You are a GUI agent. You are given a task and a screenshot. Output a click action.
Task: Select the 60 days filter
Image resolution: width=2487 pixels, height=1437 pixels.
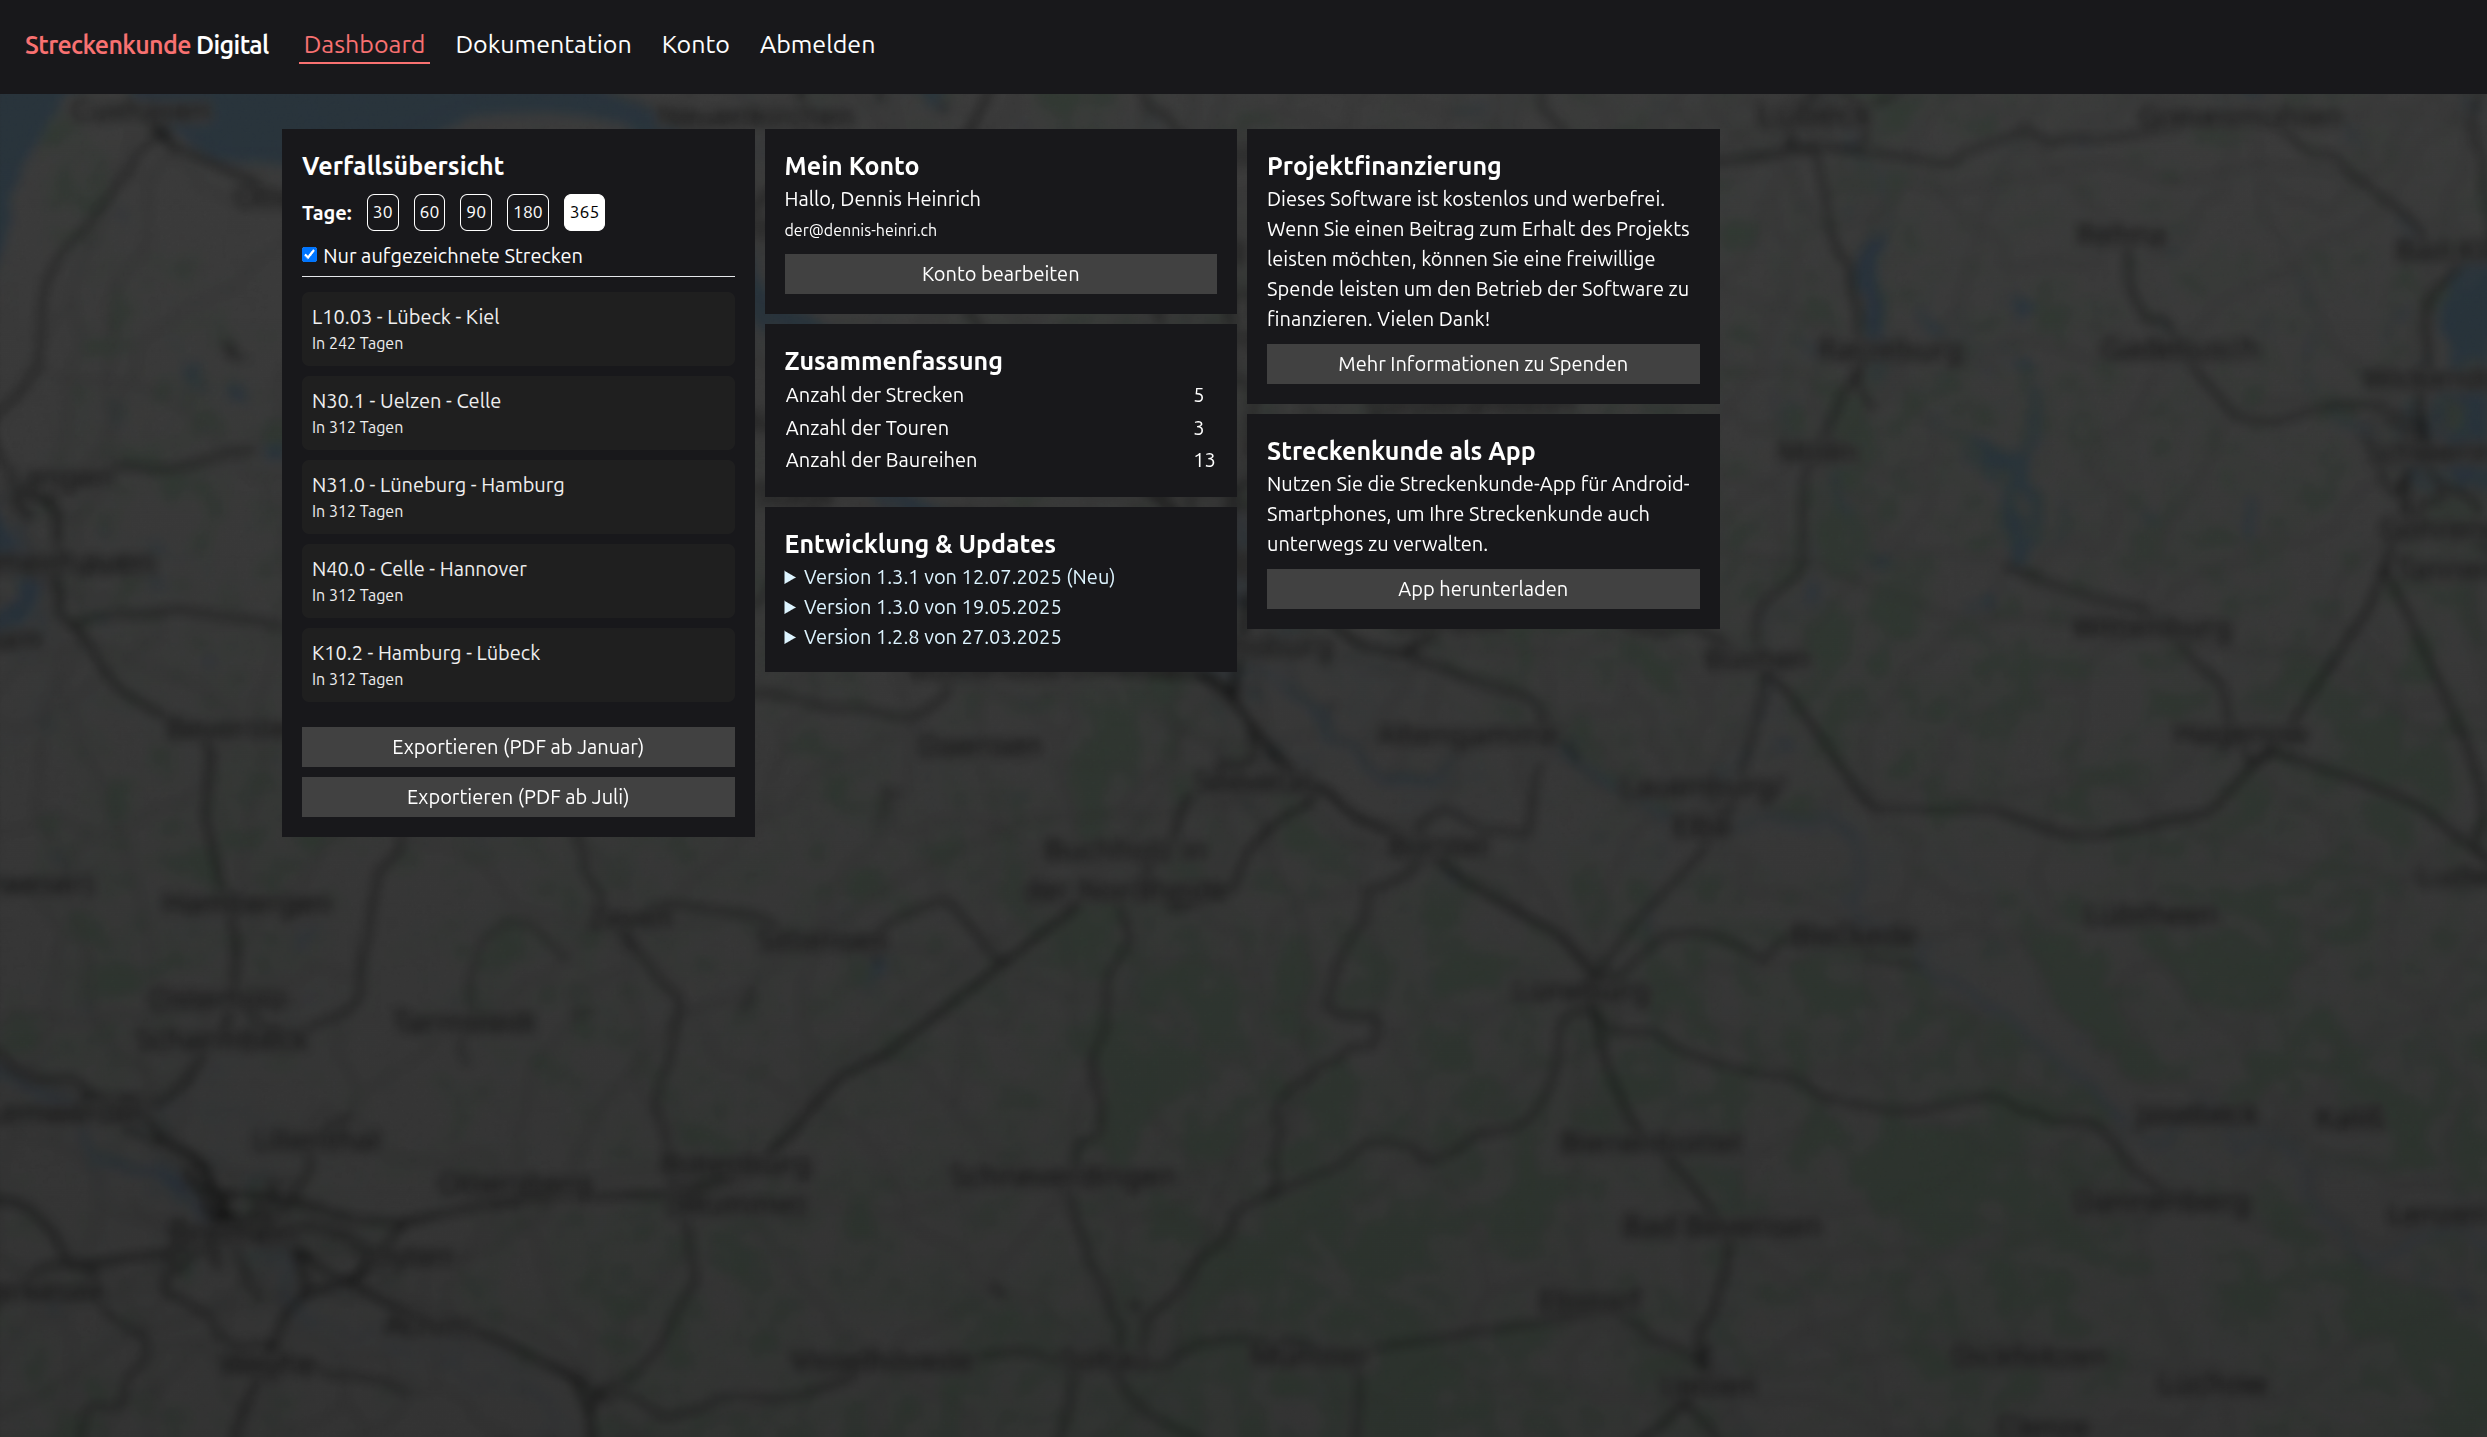pyautogui.click(x=429, y=212)
